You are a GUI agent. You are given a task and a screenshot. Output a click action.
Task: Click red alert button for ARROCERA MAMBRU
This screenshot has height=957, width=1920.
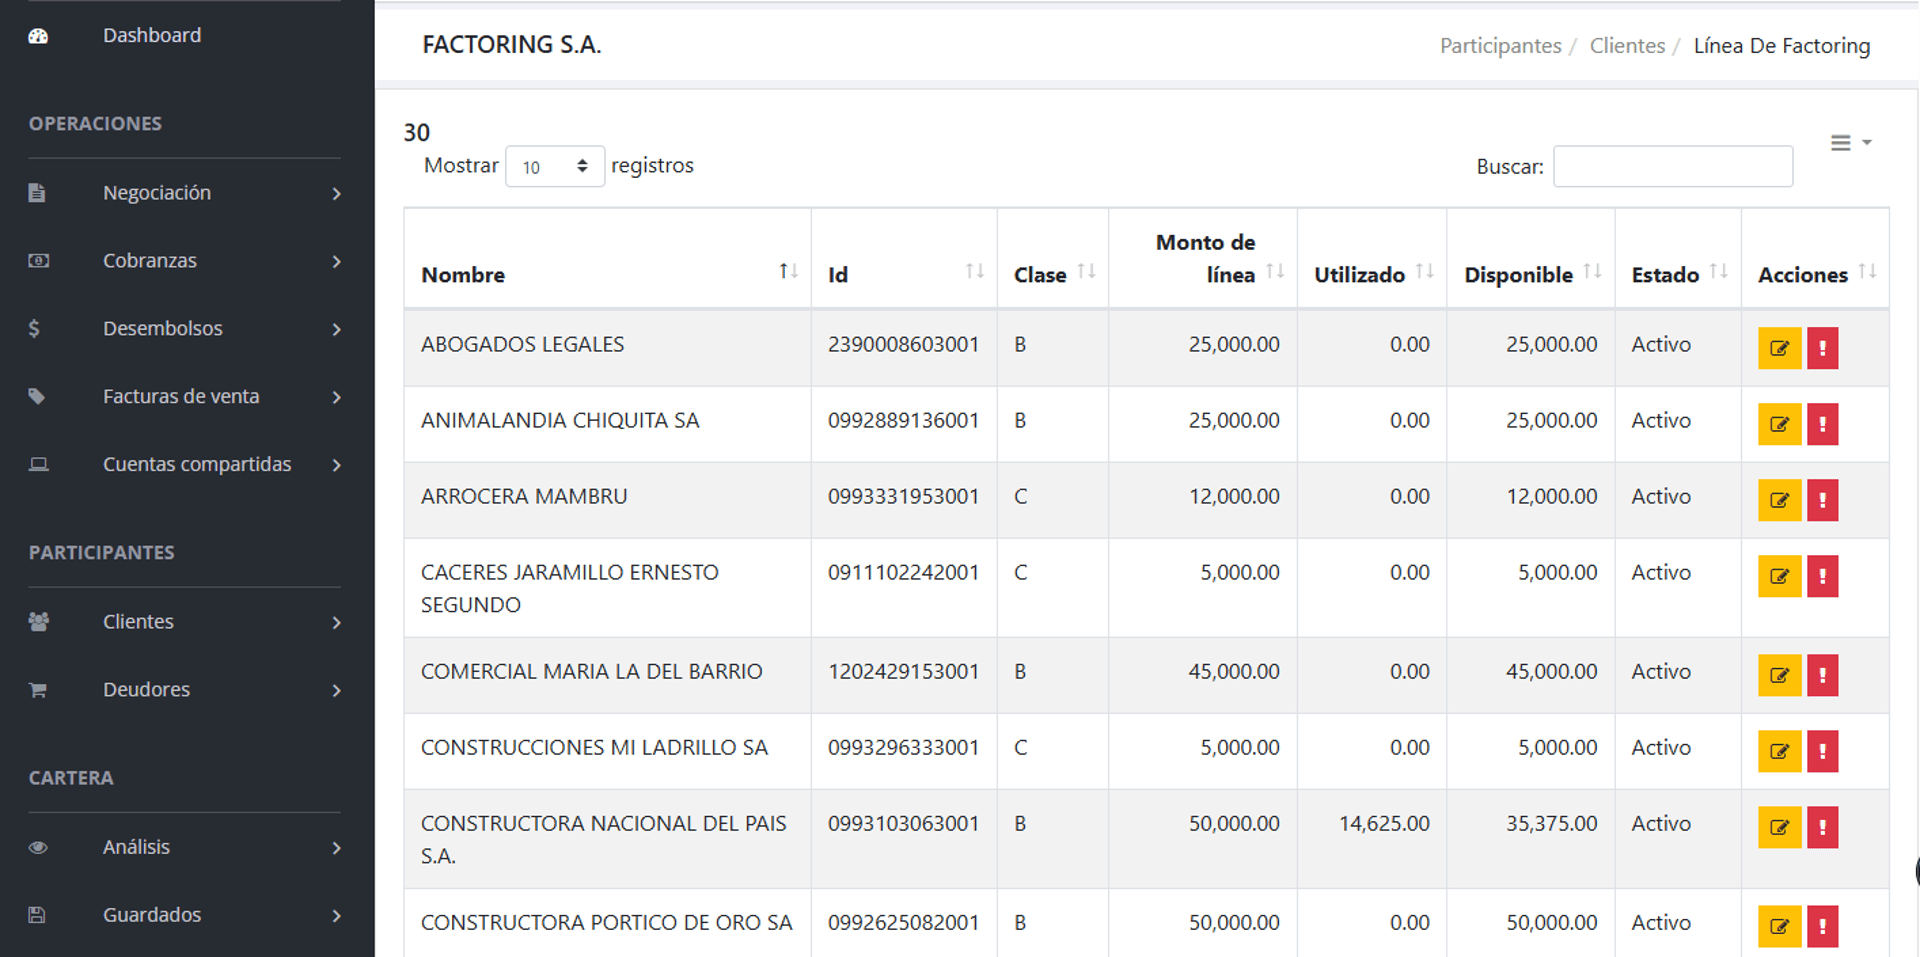(x=1822, y=500)
